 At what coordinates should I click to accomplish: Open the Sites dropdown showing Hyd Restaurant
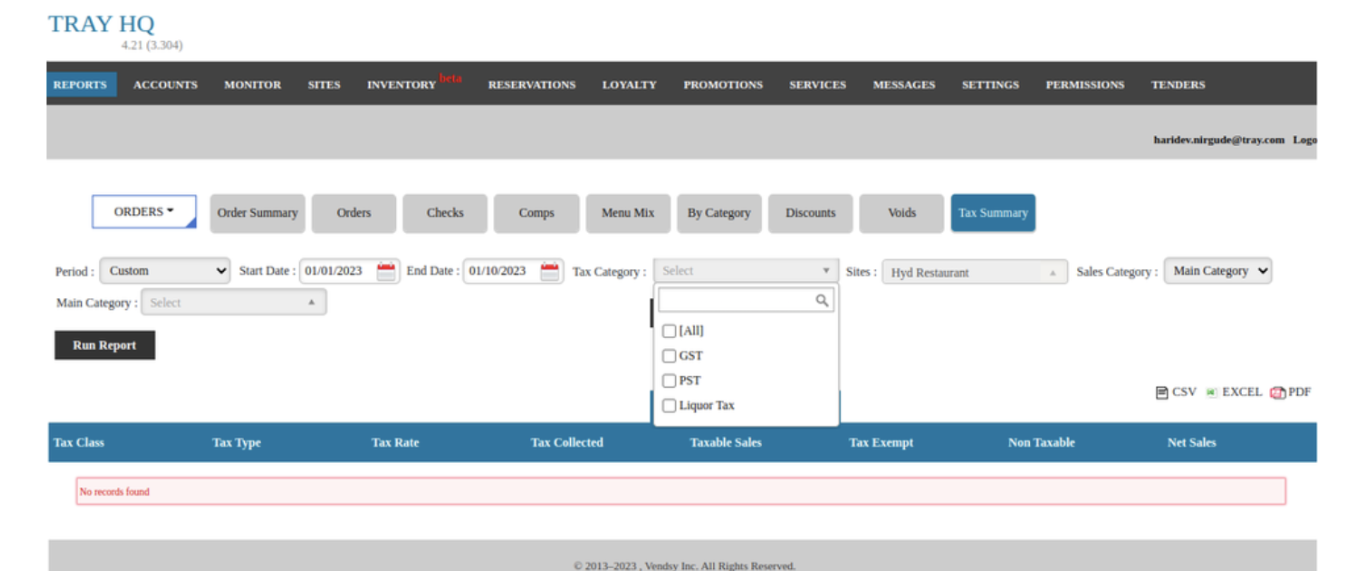point(974,272)
